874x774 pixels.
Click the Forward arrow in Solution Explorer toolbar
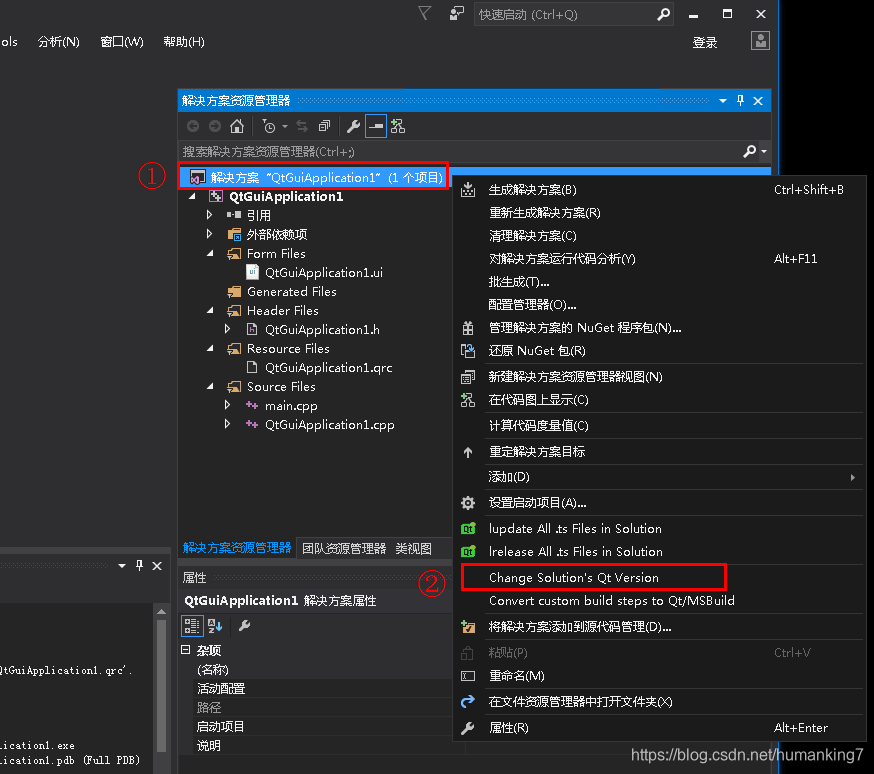(215, 126)
